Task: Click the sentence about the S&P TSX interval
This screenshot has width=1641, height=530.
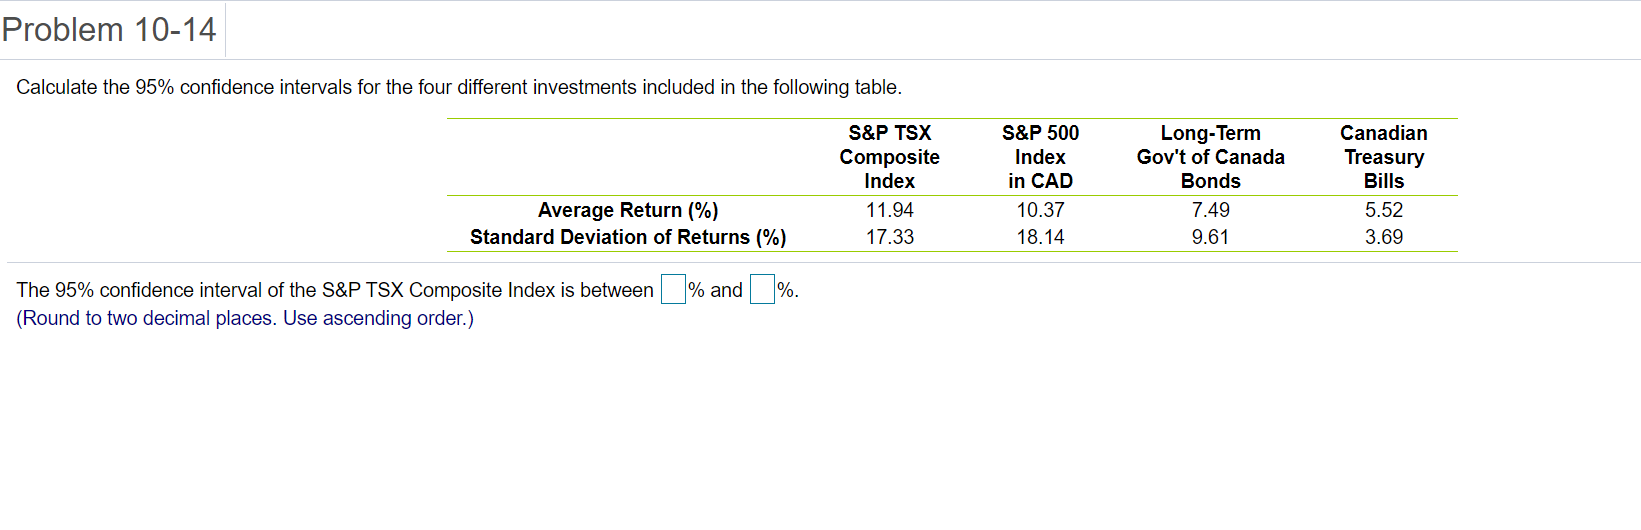Action: 335,290
